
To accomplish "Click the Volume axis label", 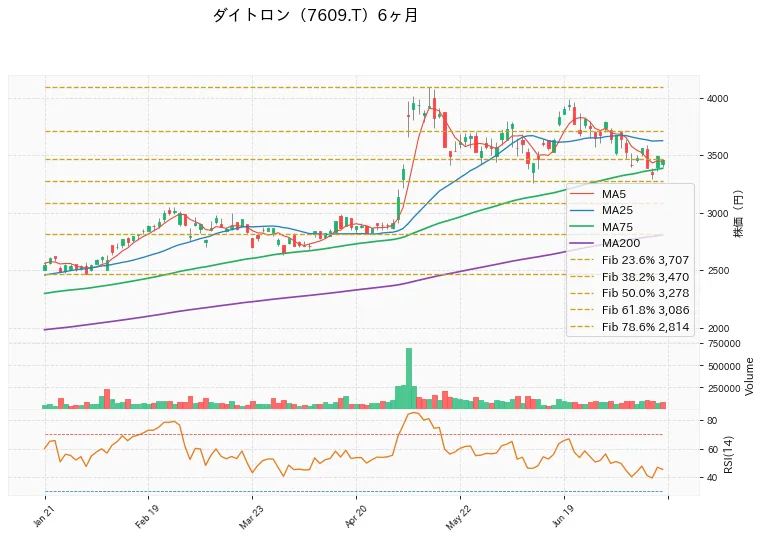I will click(749, 376).
